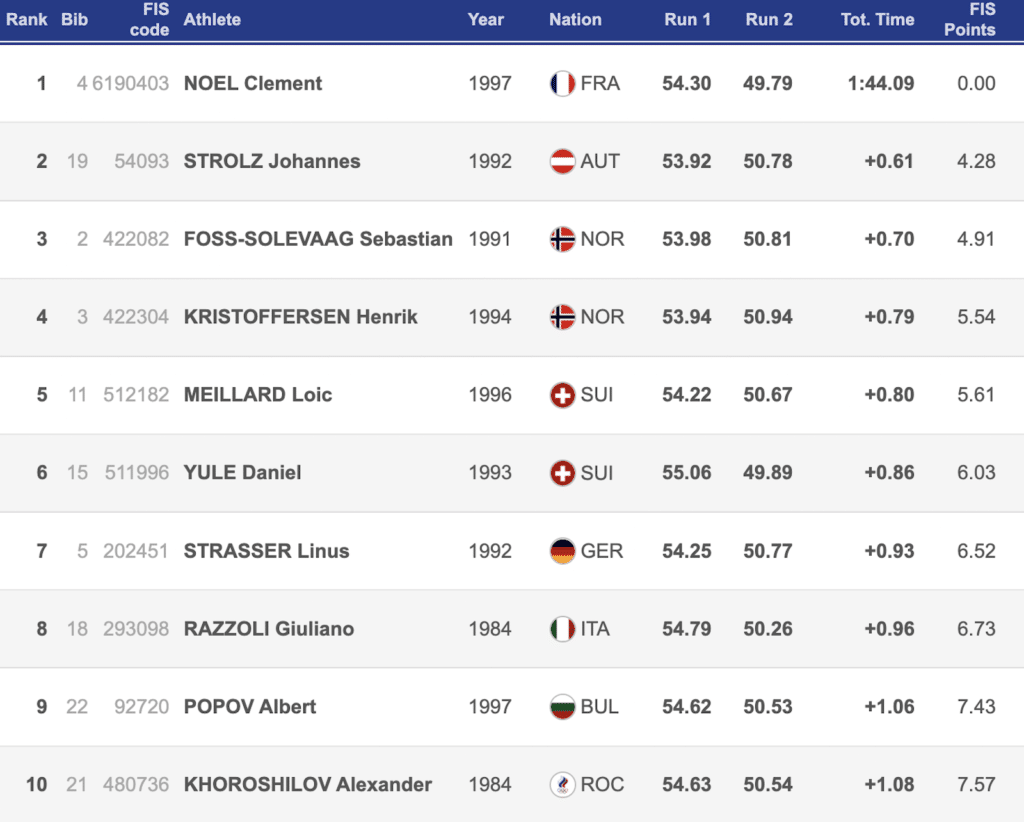
Task: Open athlete NOEL Clement's profile
Action: point(253,83)
